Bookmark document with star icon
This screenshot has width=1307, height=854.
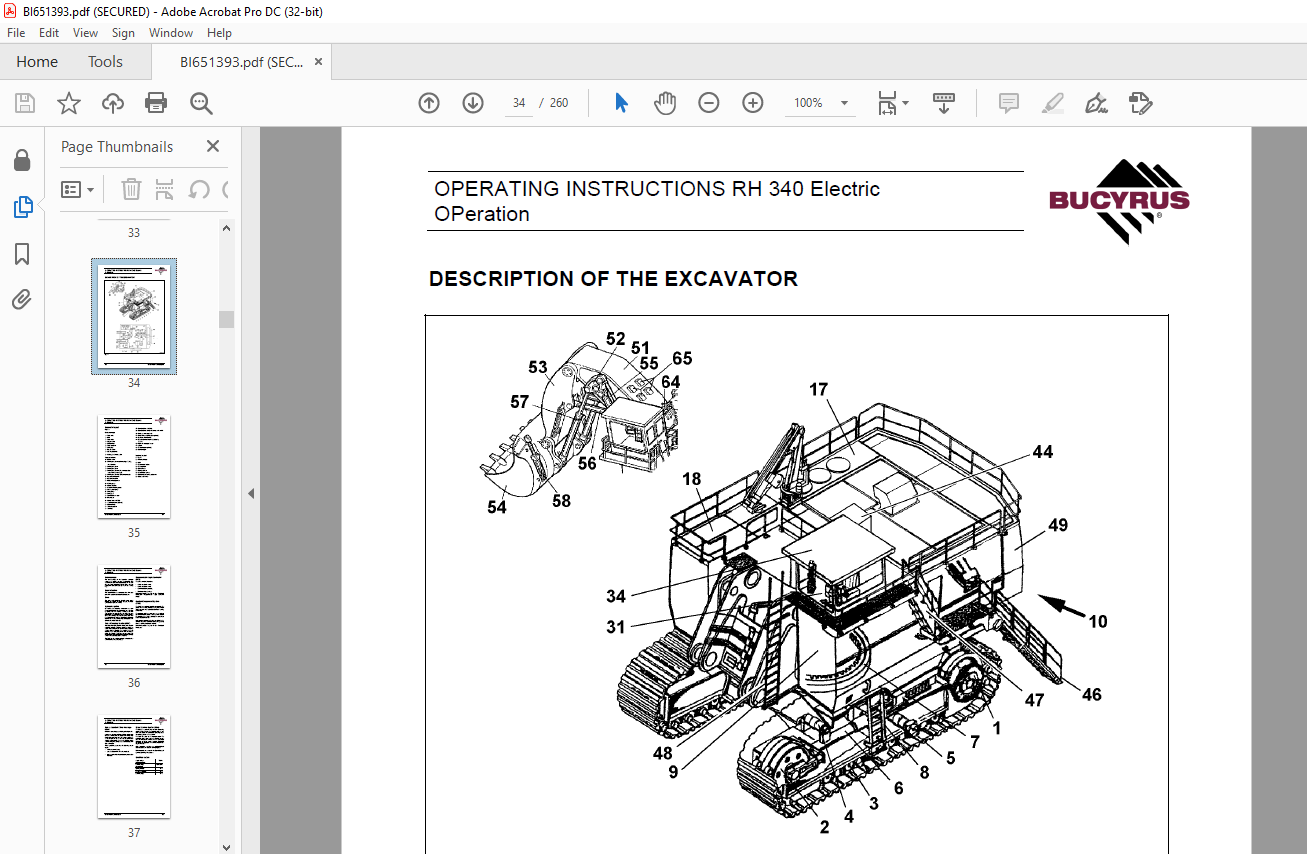(68, 103)
